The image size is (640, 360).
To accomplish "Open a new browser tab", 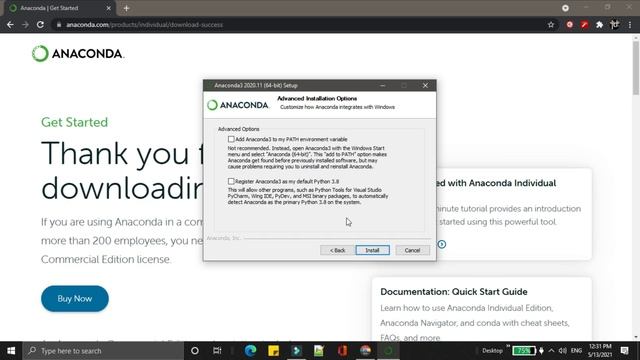I will (127, 8).
